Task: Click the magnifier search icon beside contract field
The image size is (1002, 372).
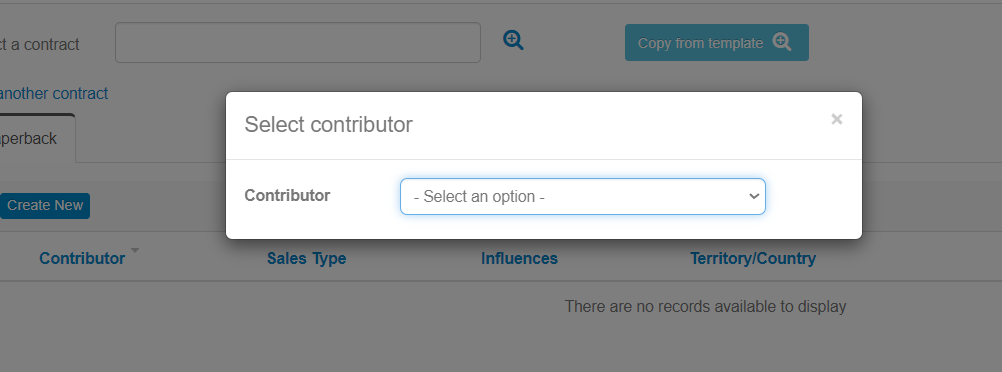Action: (x=513, y=40)
